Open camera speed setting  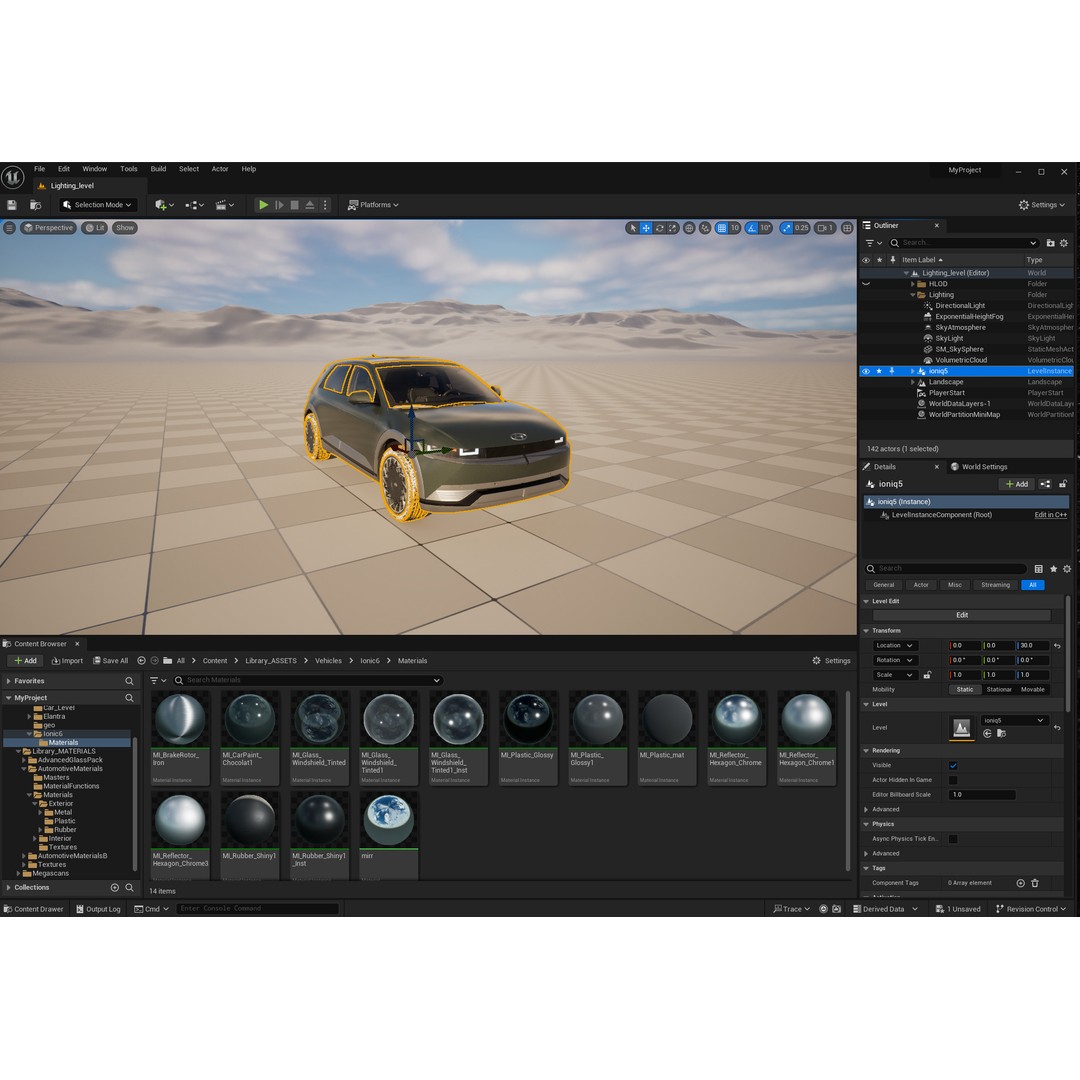825,228
